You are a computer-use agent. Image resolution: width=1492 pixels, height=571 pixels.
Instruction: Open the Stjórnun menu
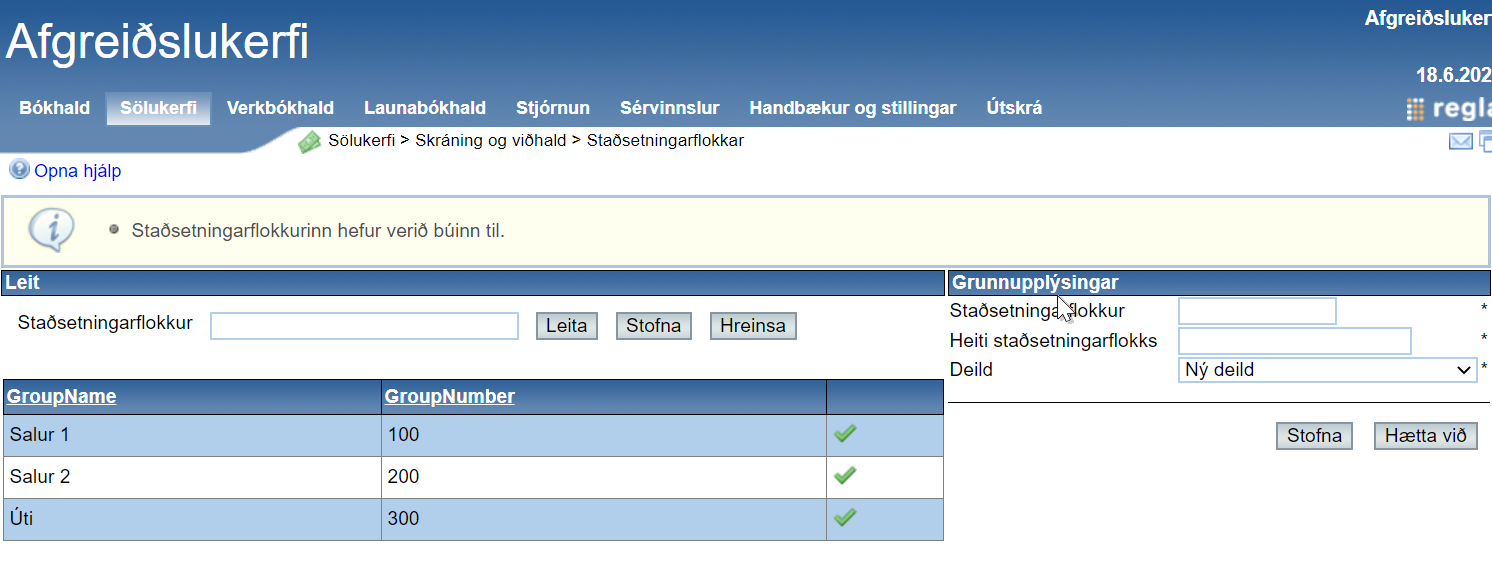pos(553,108)
